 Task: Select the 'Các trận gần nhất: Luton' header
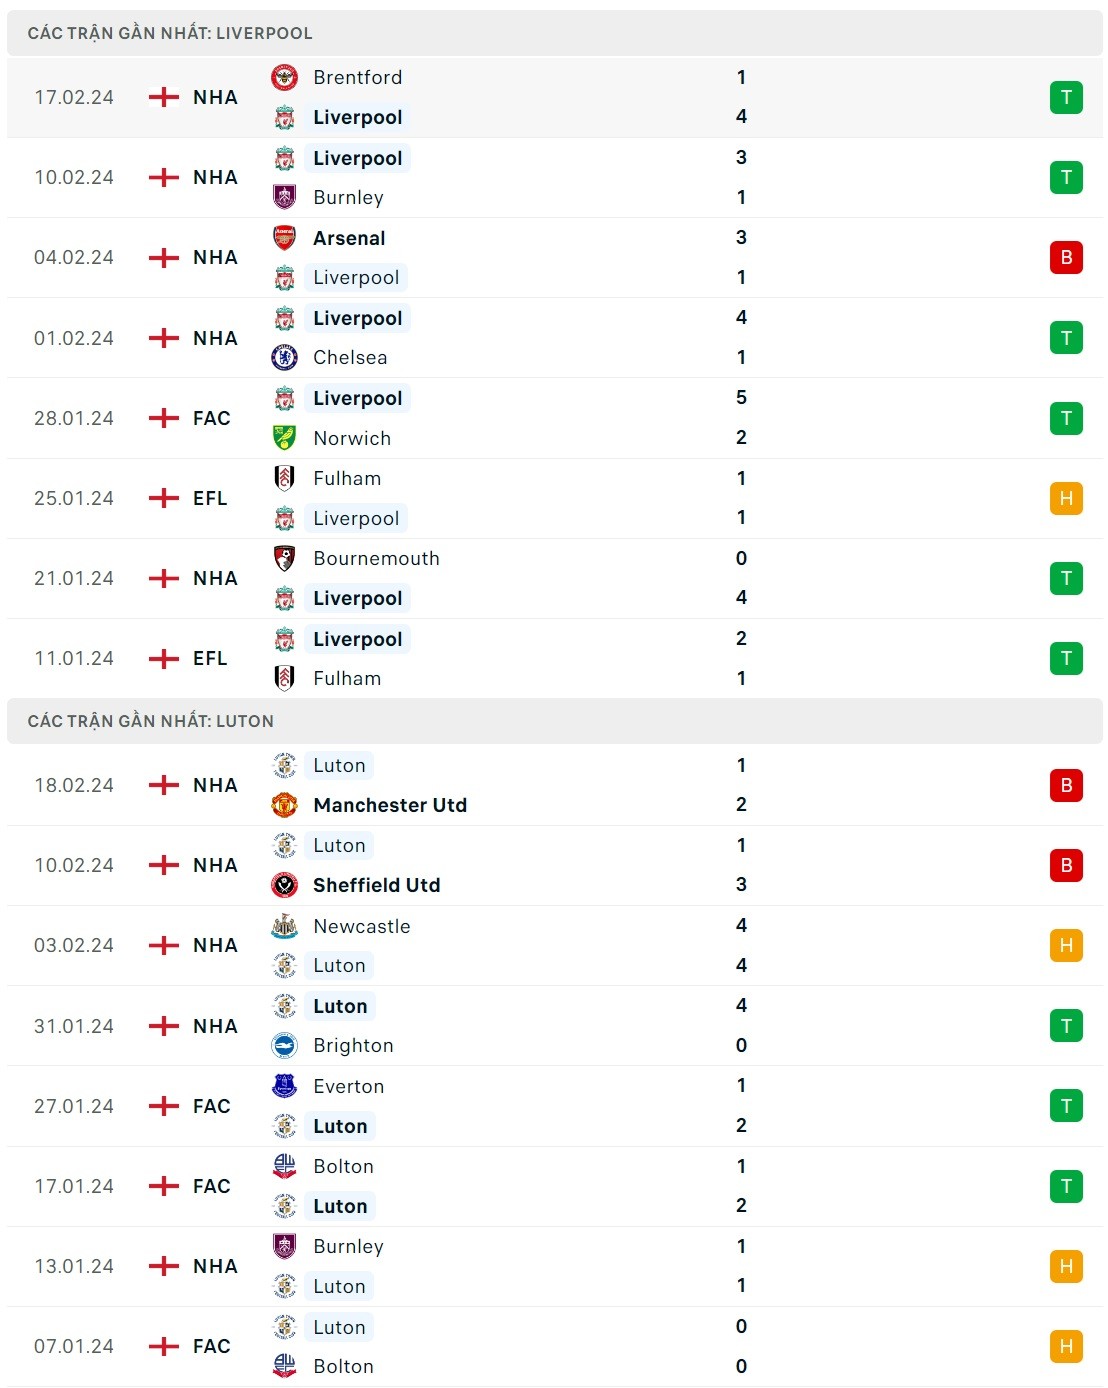pyautogui.click(x=151, y=721)
